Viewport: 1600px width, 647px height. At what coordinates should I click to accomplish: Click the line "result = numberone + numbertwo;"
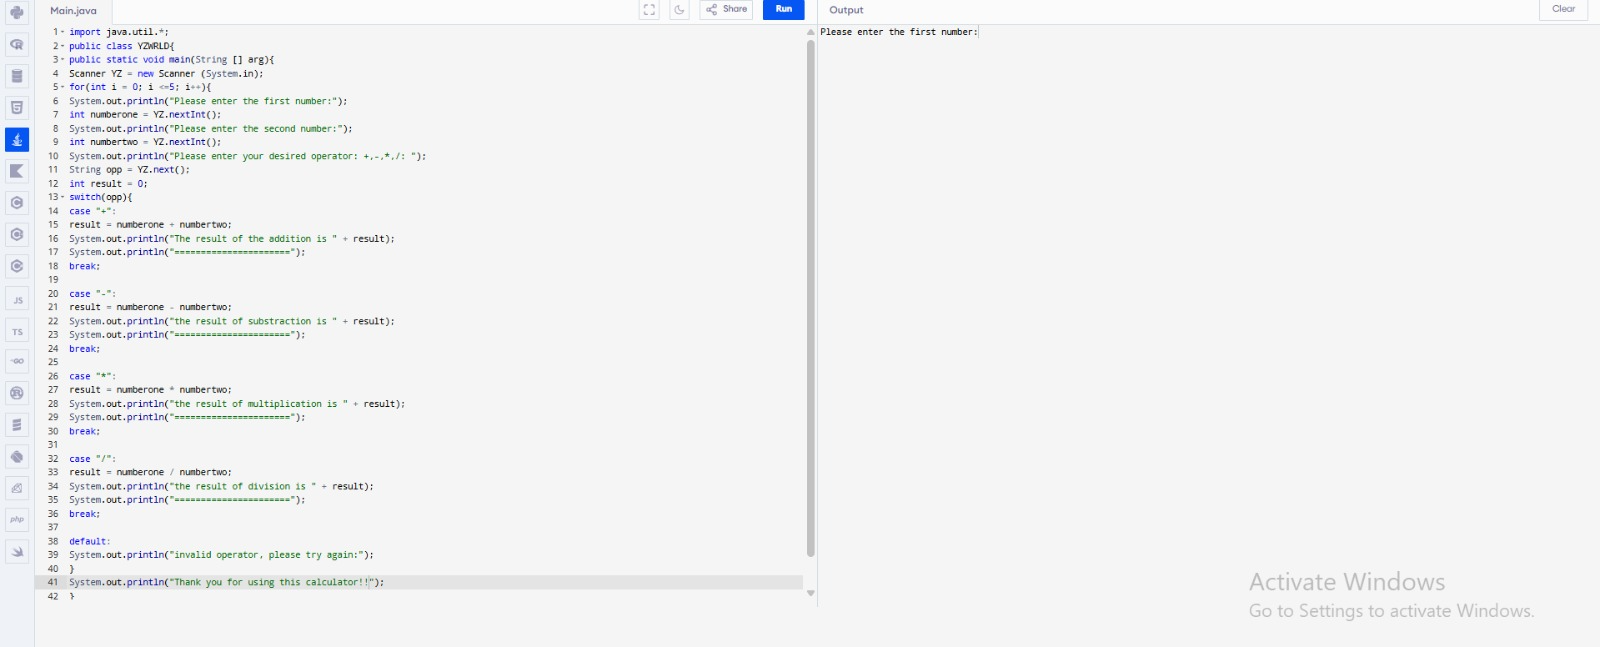tap(150, 225)
